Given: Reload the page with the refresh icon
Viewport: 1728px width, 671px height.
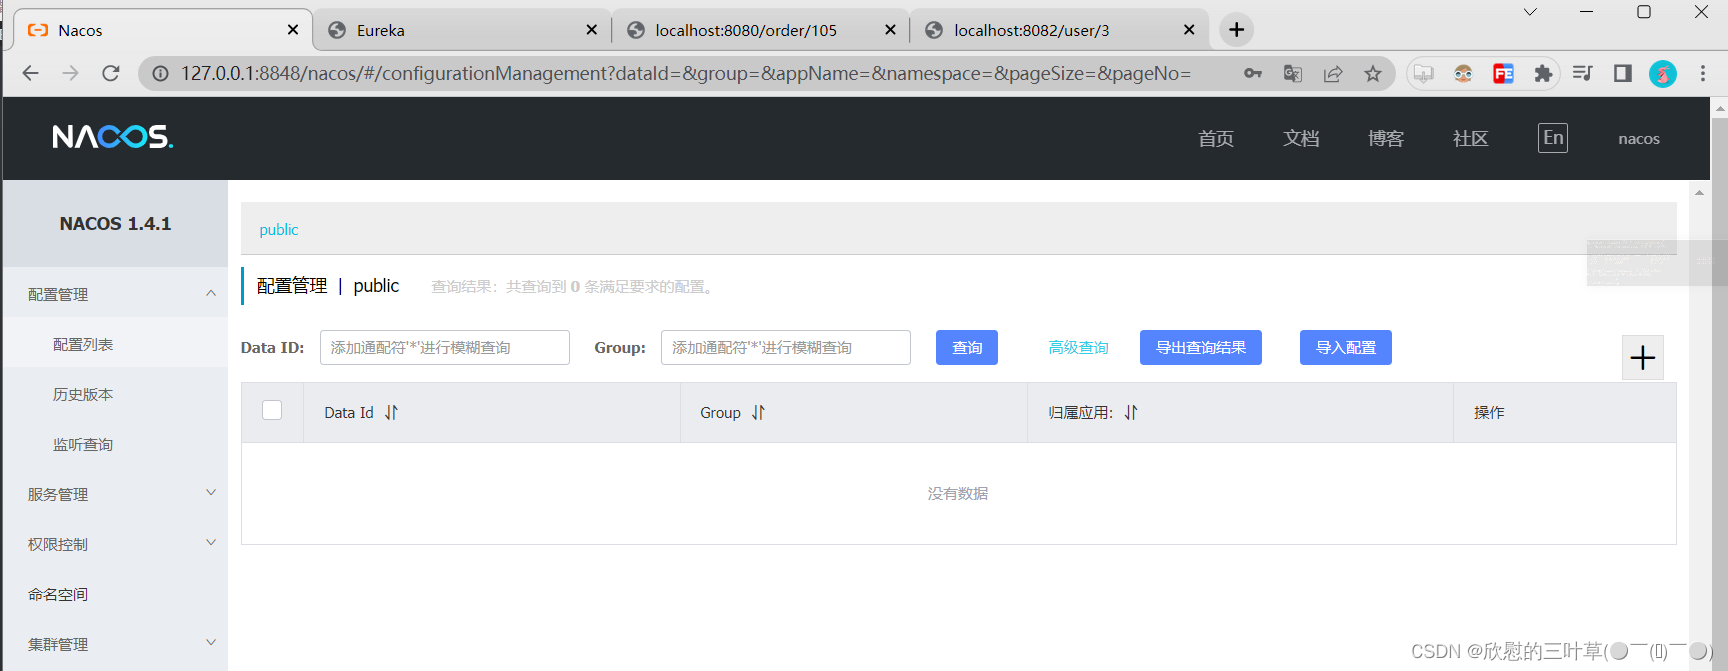Looking at the screenshot, I should click(x=111, y=73).
